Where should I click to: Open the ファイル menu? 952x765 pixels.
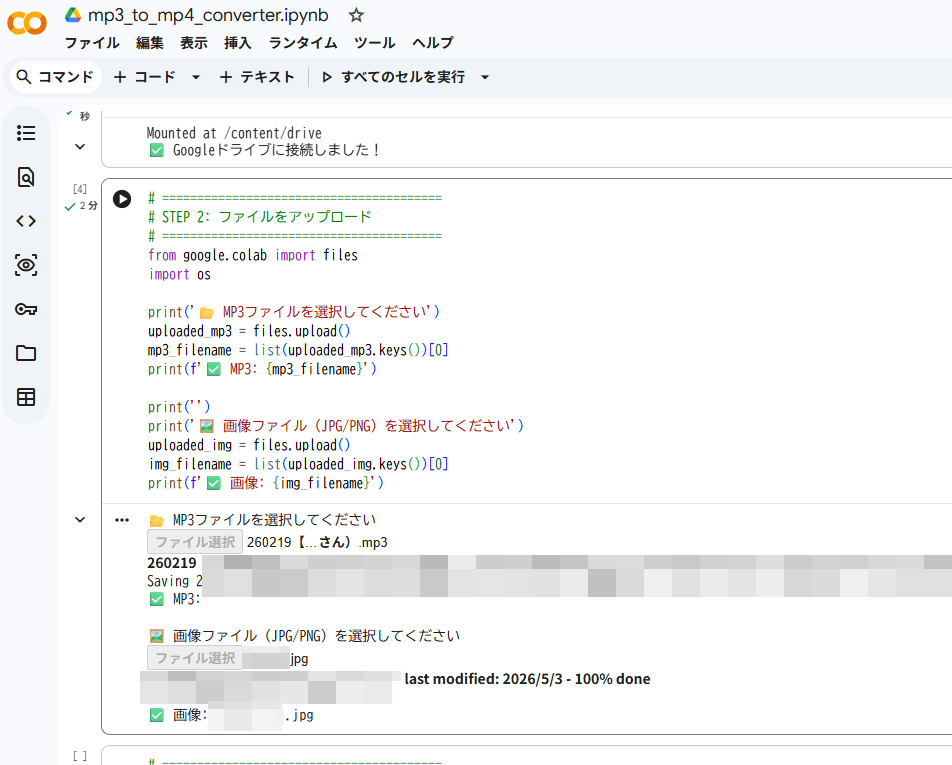click(92, 42)
